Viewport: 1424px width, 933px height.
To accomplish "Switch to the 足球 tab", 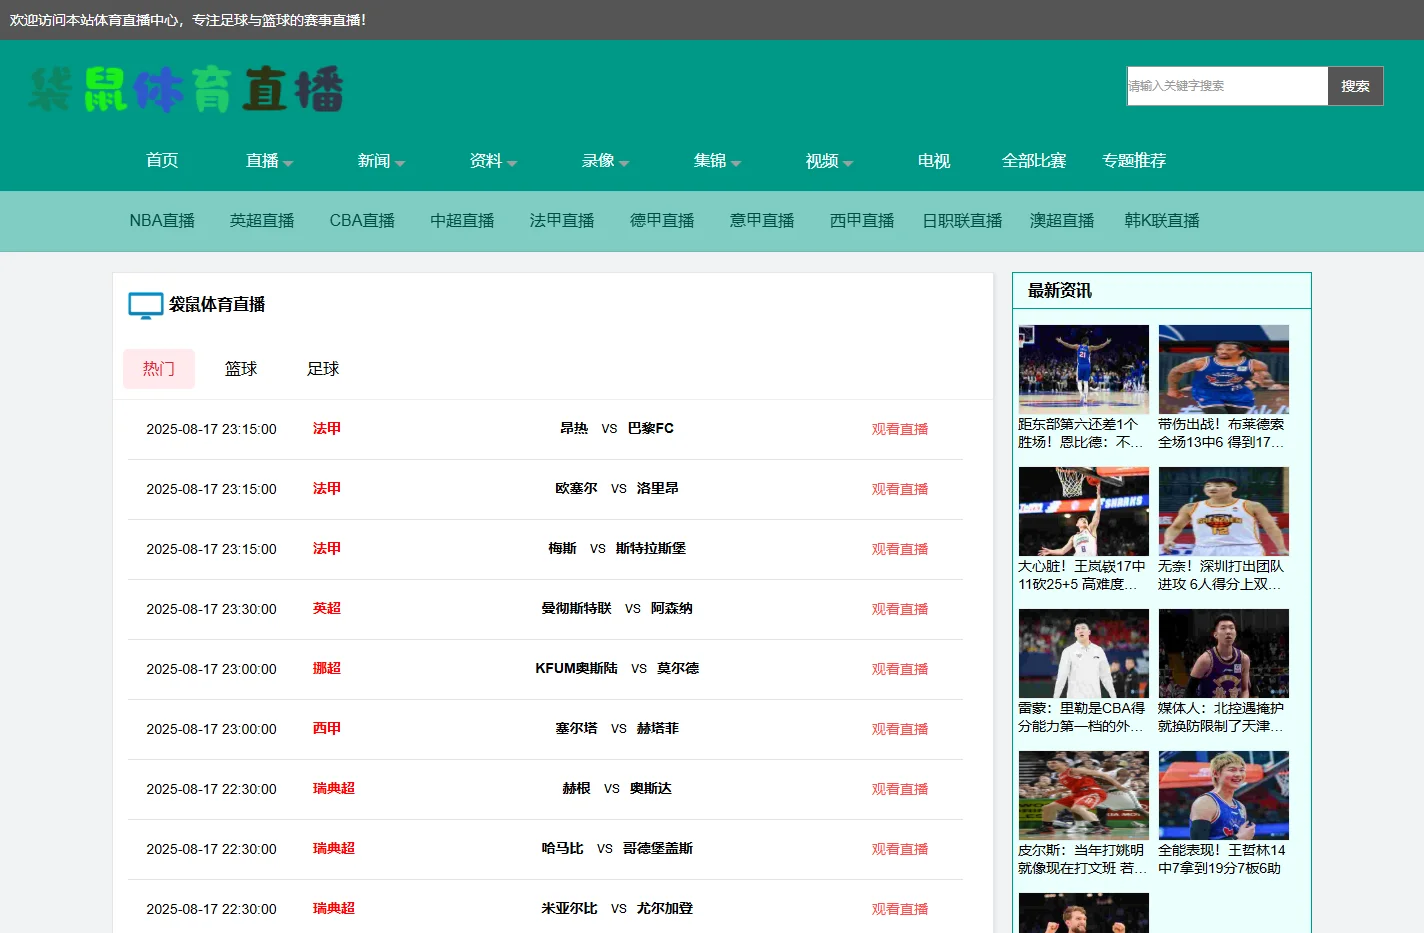I will coord(323,369).
